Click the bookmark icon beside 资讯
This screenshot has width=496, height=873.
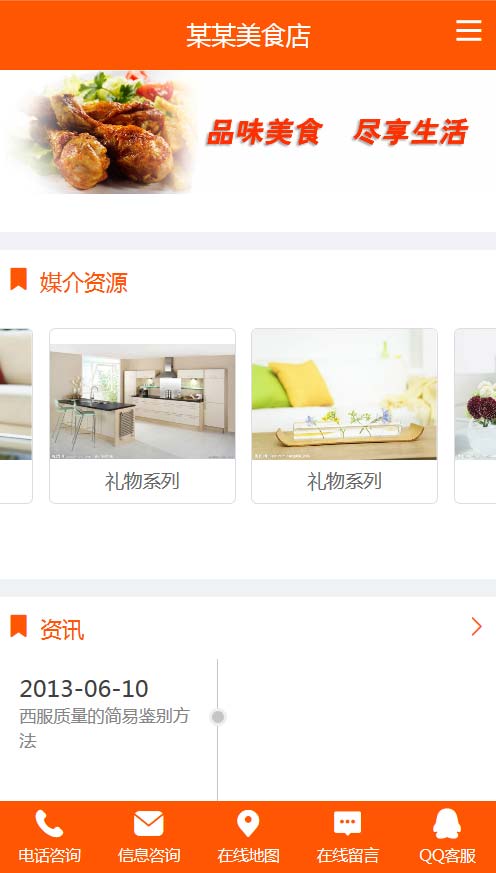[x=18, y=626]
